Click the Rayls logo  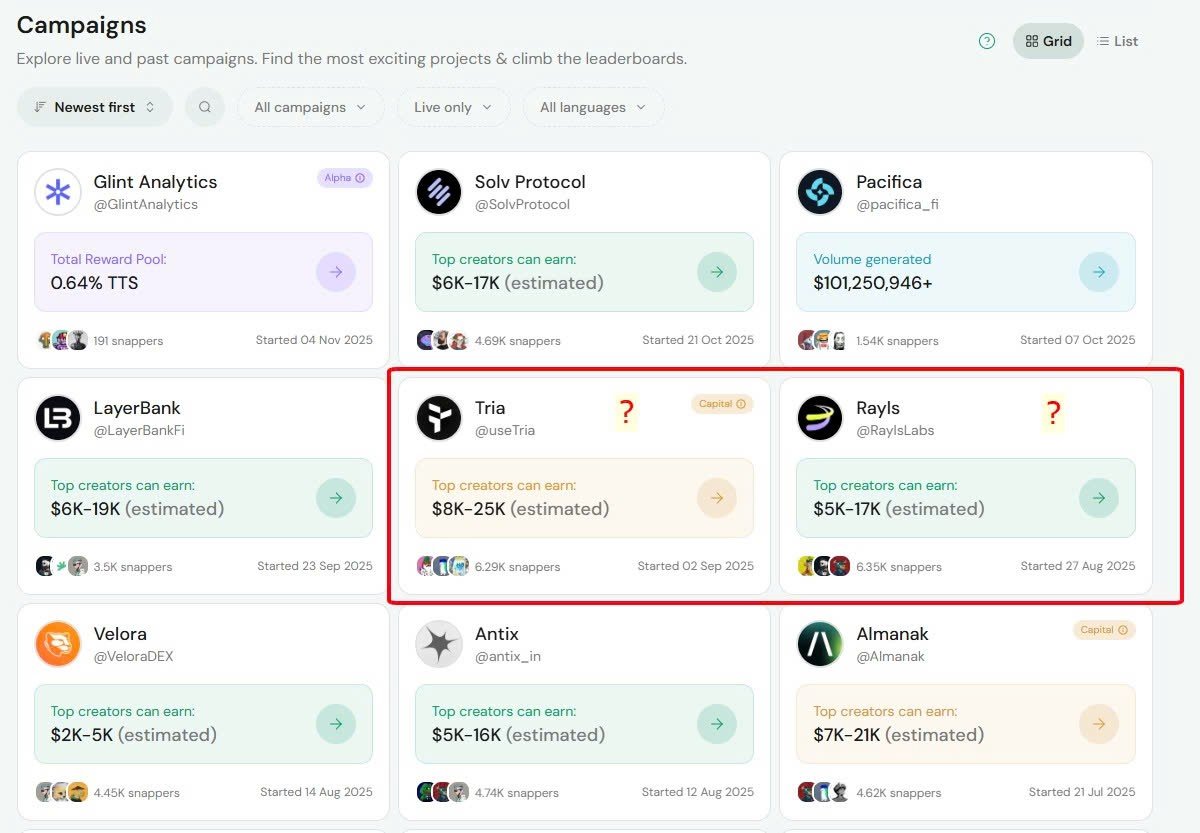coord(820,418)
